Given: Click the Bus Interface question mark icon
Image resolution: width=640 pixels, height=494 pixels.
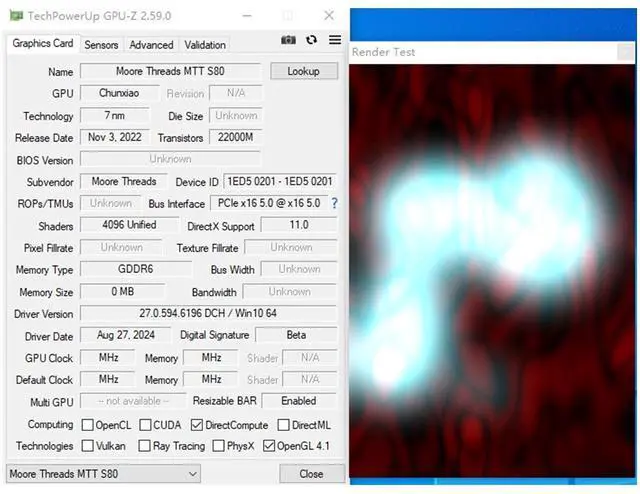Looking at the screenshot, I should point(334,203).
